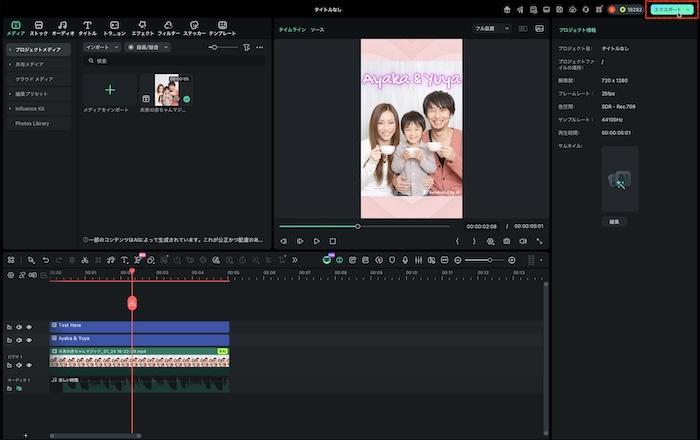Open the user avatar account icon
Viewport: 700px width, 440px height.
coord(612,9)
